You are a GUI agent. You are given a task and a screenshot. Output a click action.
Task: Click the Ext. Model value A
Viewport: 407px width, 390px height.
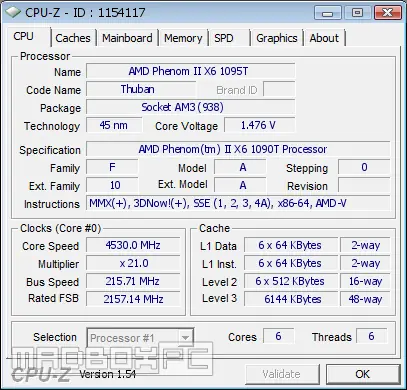click(x=240, y=185)
